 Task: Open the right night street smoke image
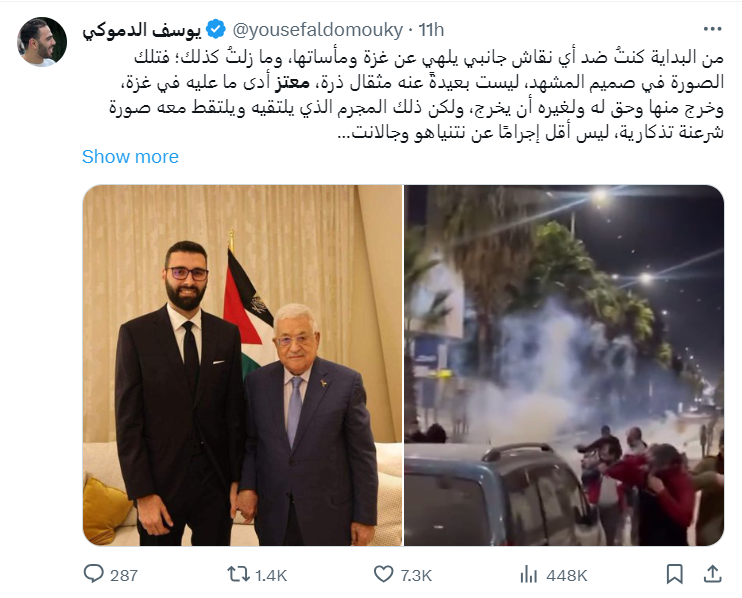click(x=564, y=365)
